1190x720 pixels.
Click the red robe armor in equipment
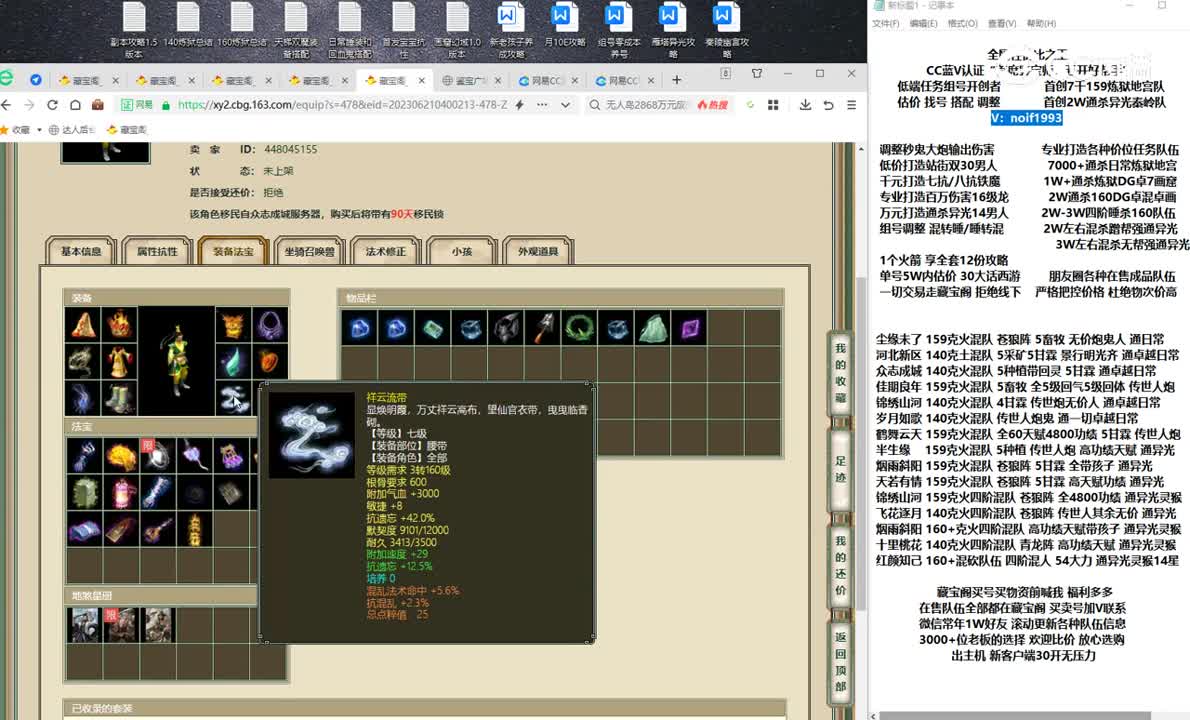pos(119,362)
